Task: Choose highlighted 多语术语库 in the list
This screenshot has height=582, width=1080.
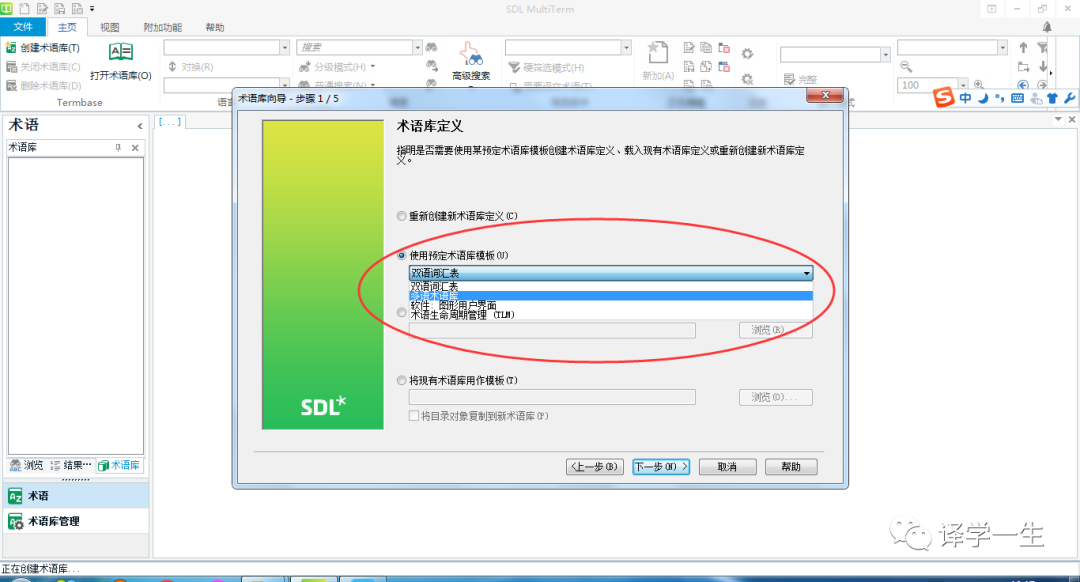Action: point(611,295)
